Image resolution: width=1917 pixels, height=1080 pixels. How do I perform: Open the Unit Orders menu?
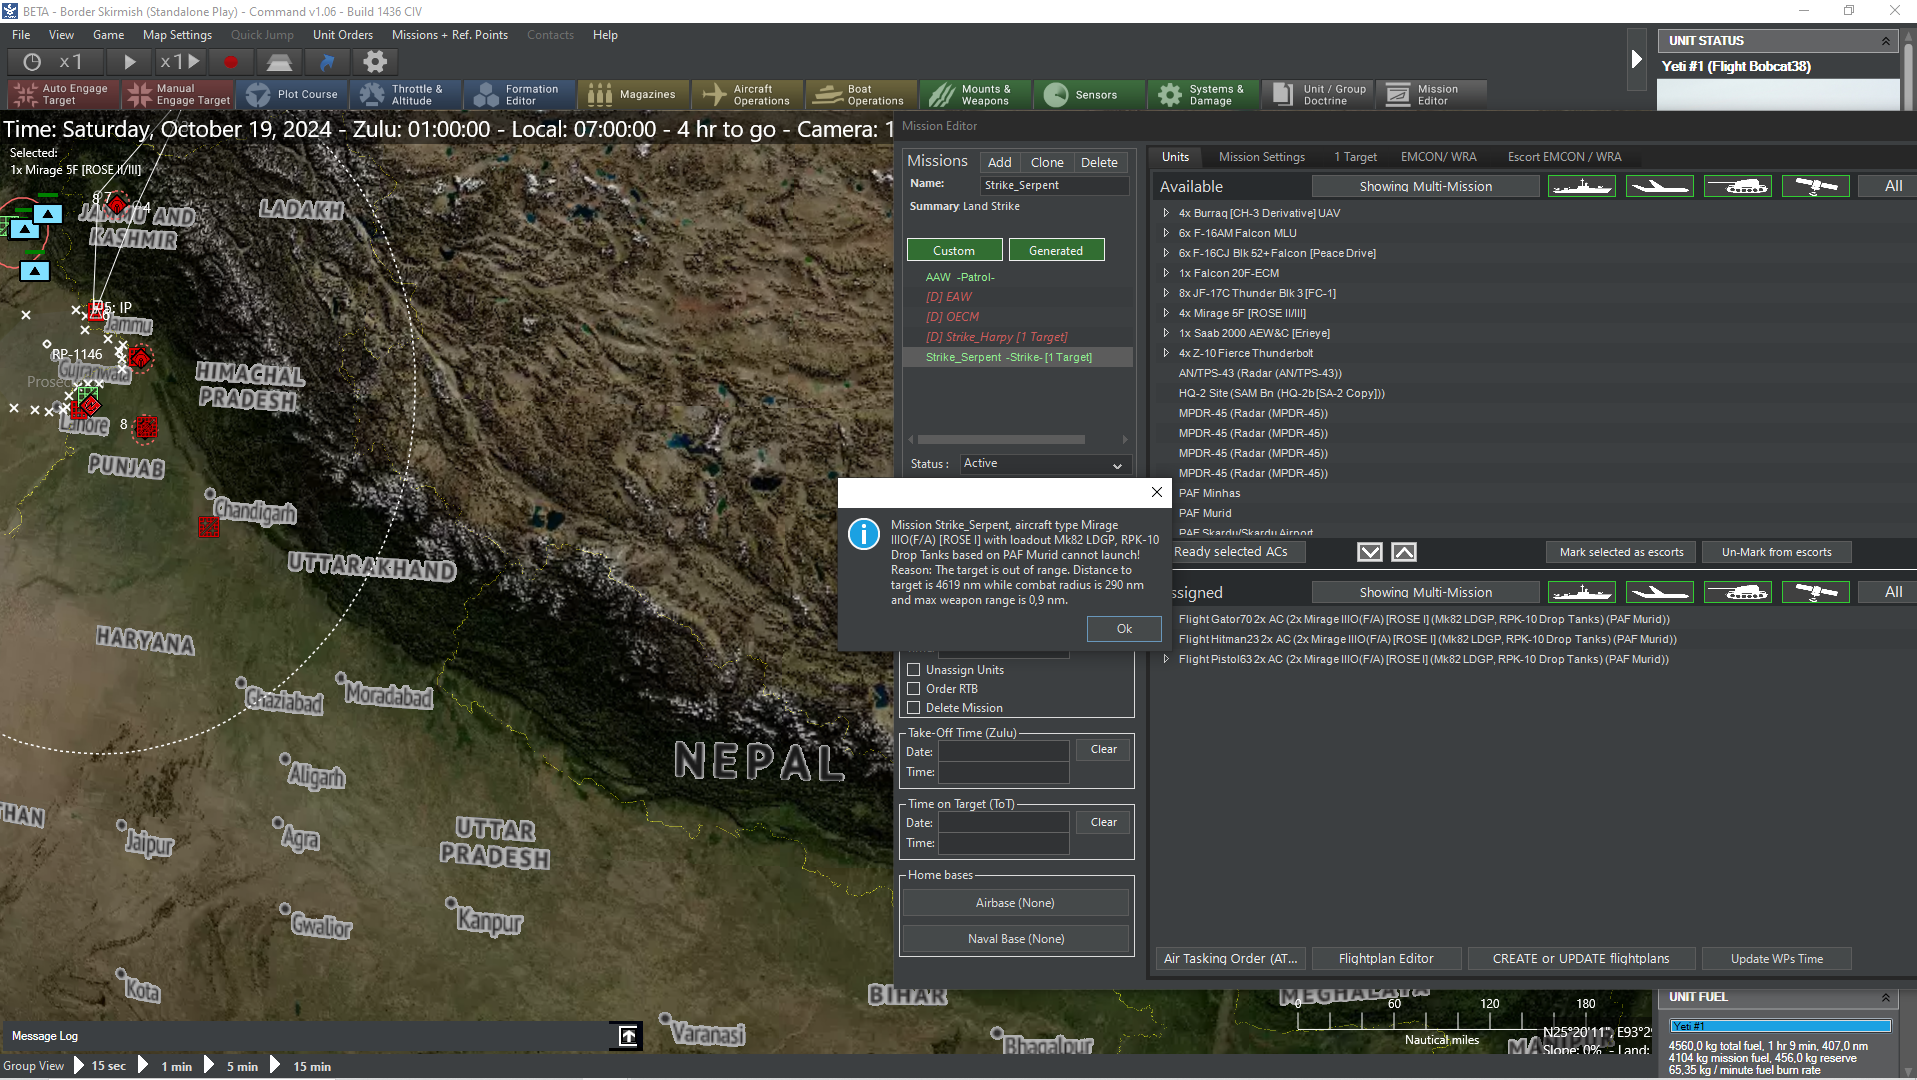click(342, 35)
